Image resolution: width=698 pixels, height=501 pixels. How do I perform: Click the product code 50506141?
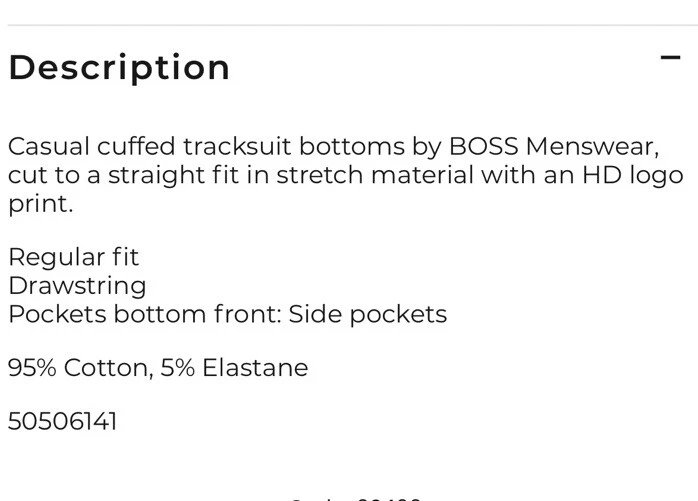[x=62, y=421]
